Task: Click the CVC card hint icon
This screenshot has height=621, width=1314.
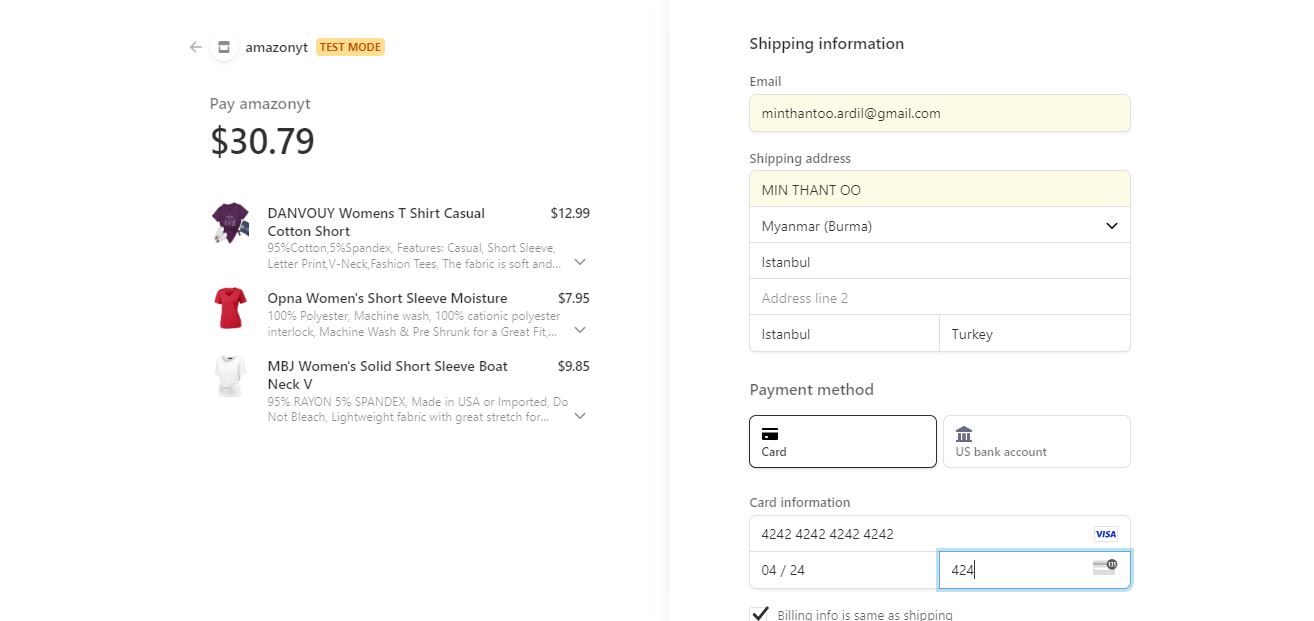Action: pos(1105,567)
